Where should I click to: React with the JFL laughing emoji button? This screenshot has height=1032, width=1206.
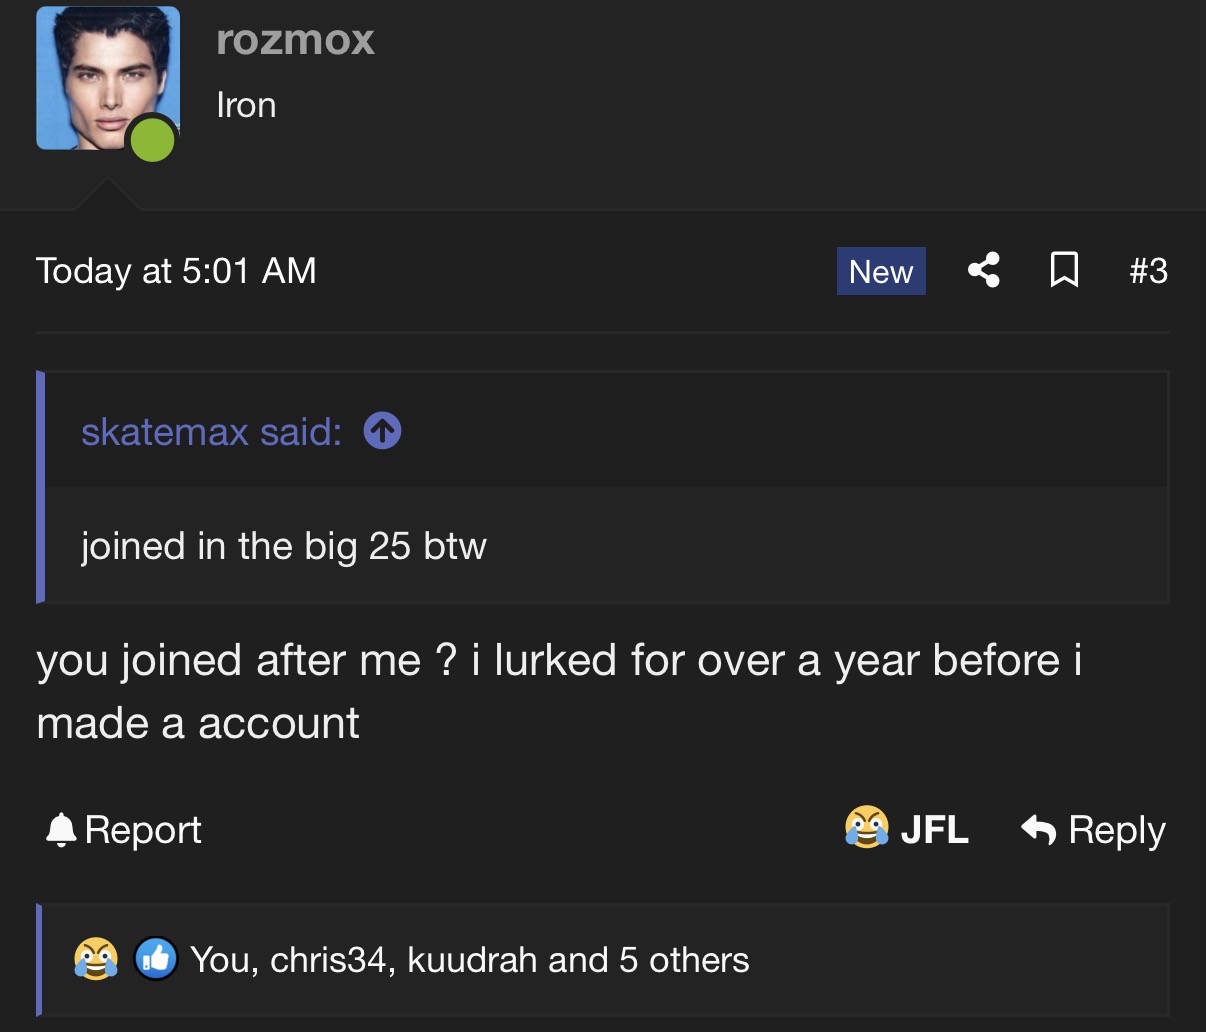867,828
